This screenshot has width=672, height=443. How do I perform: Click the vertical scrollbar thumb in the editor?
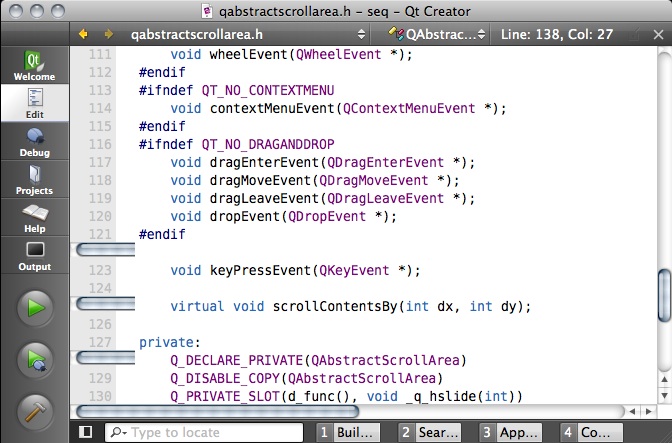[x=662, y=298]
